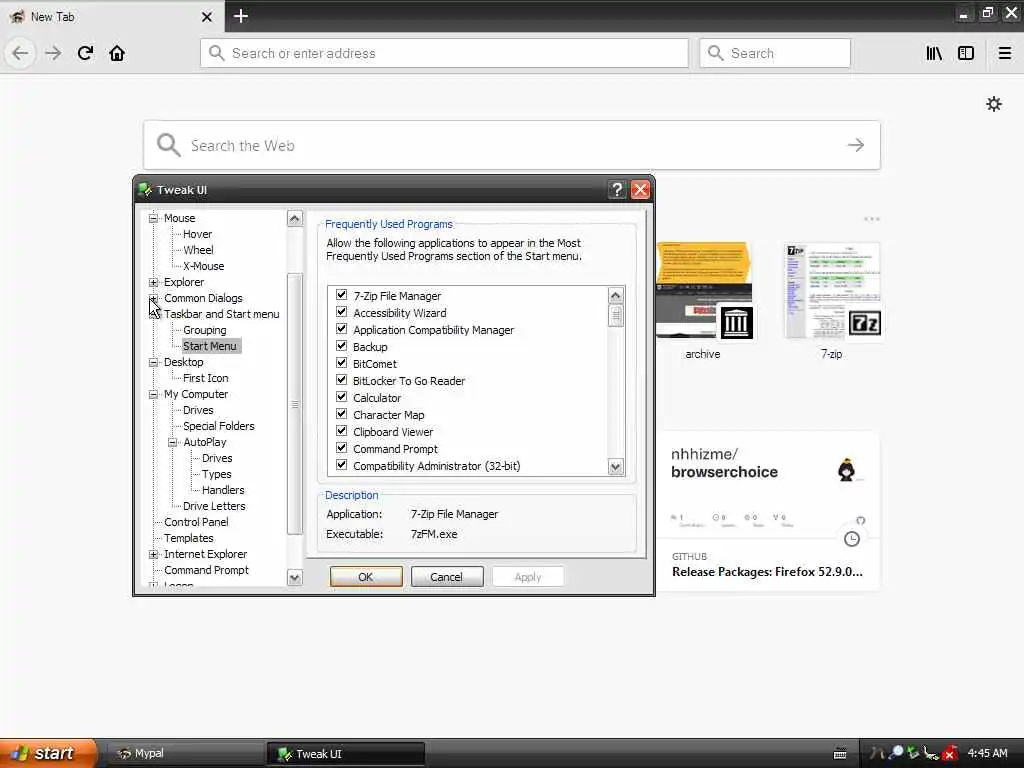Viewport: 1024px width, 768px height.
Task: Reload the page with the refresh icon
Action: (x=86, y=53)
